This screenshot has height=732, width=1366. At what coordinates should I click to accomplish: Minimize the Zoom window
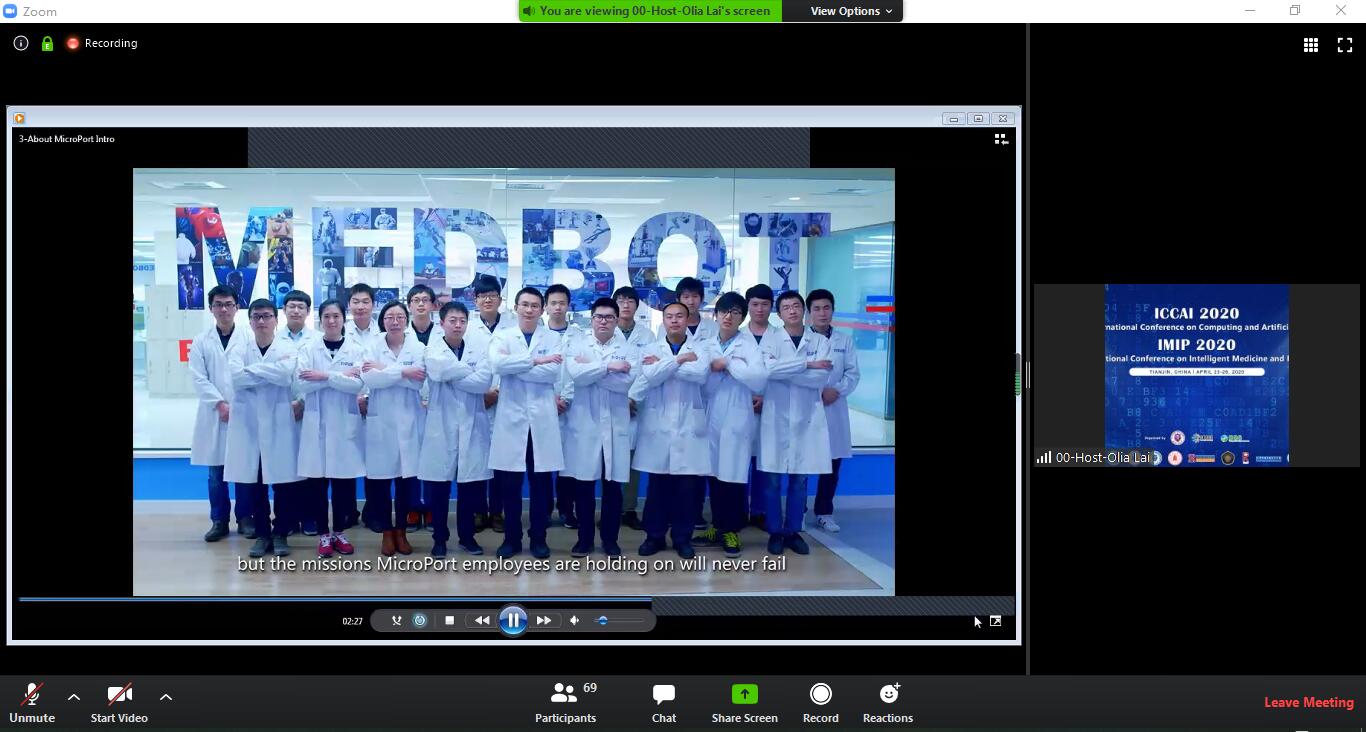click(x=1250, y=11)
